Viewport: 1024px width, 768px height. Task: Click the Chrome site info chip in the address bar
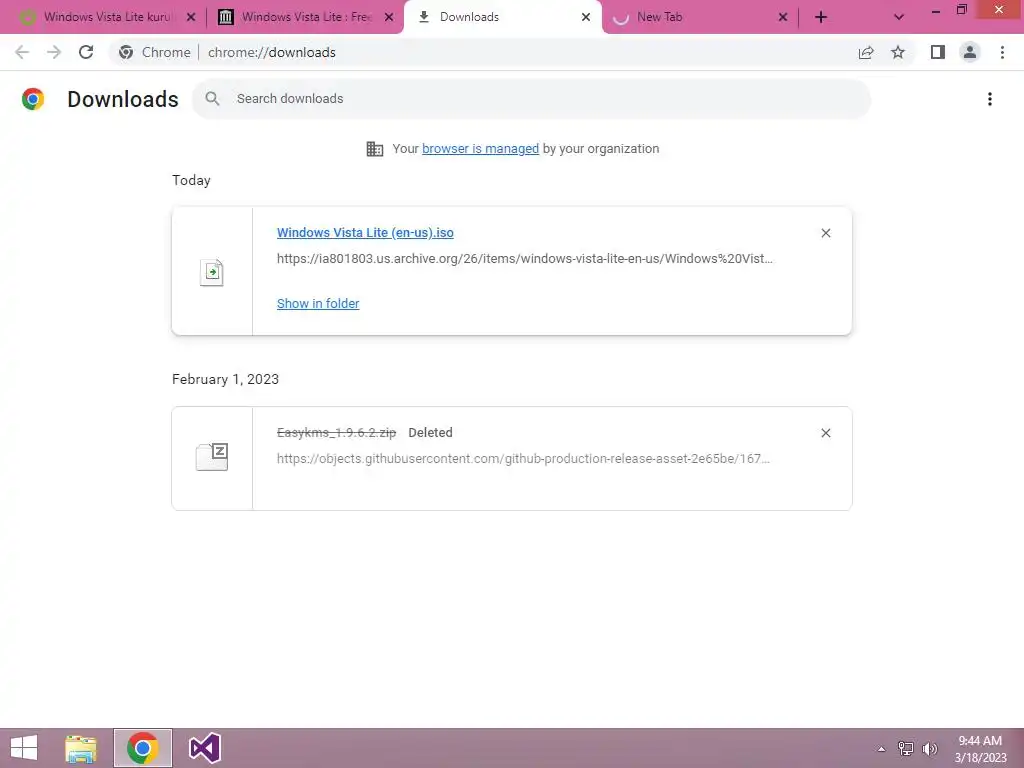(x=155, y=52)
